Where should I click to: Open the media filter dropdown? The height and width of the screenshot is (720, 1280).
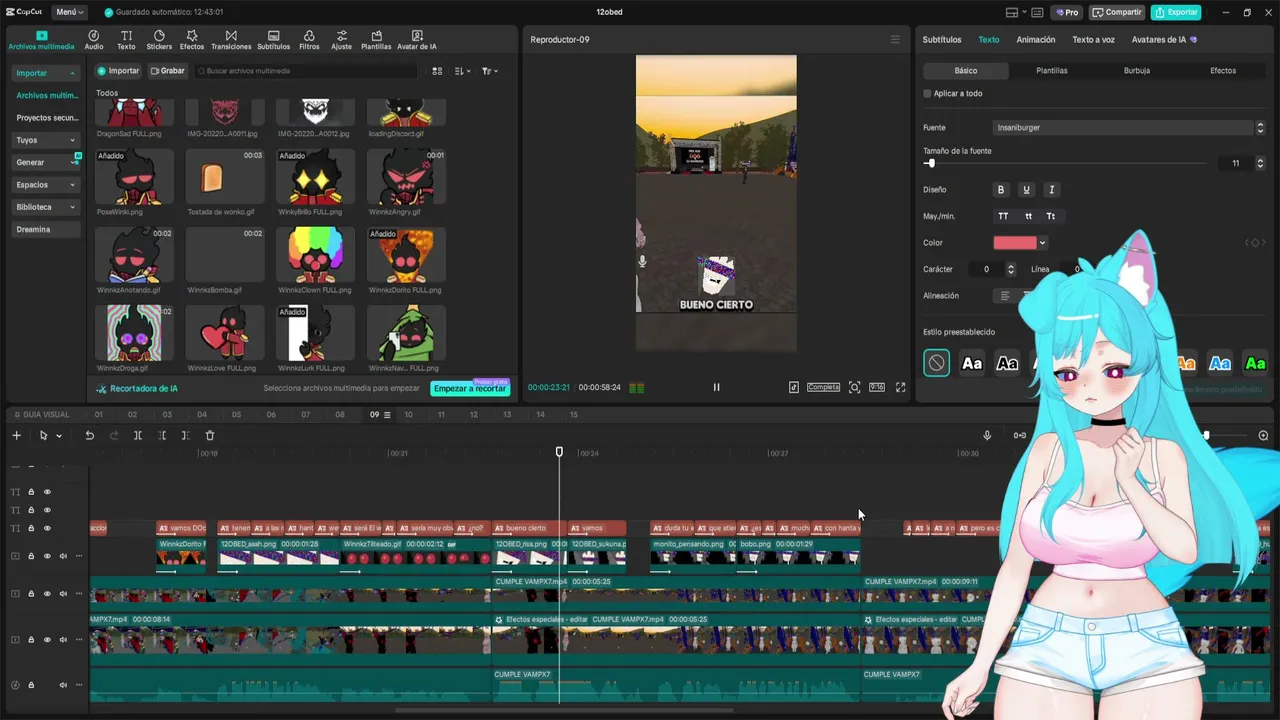coord(489,71)
